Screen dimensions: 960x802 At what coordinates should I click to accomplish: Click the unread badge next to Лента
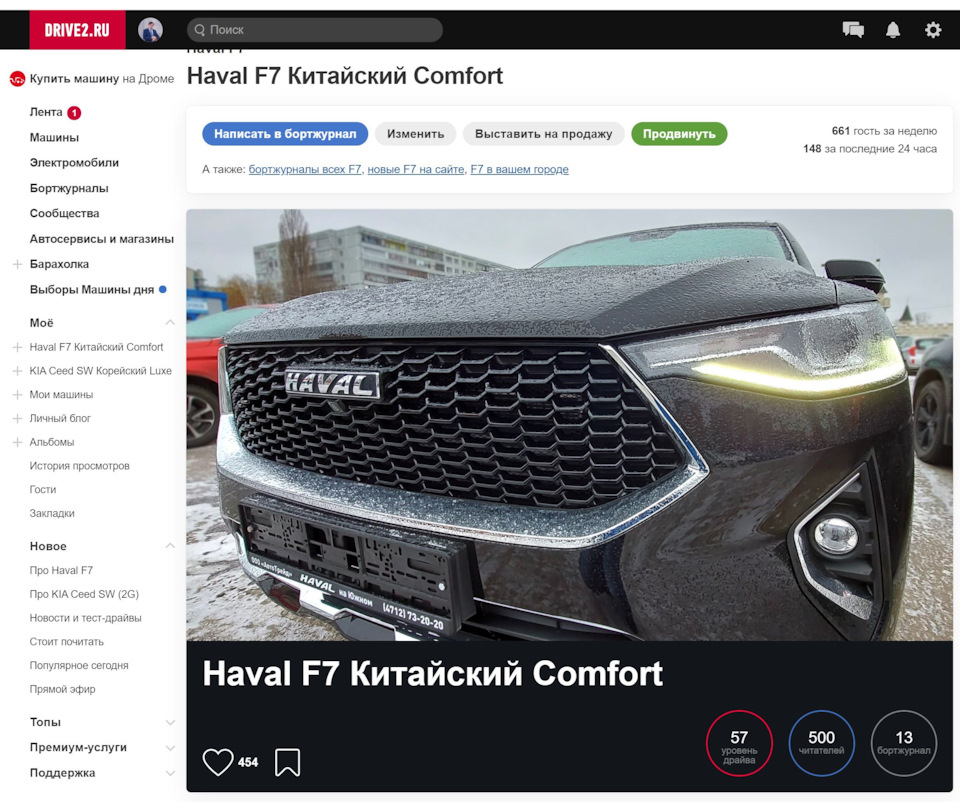point(74,113)
